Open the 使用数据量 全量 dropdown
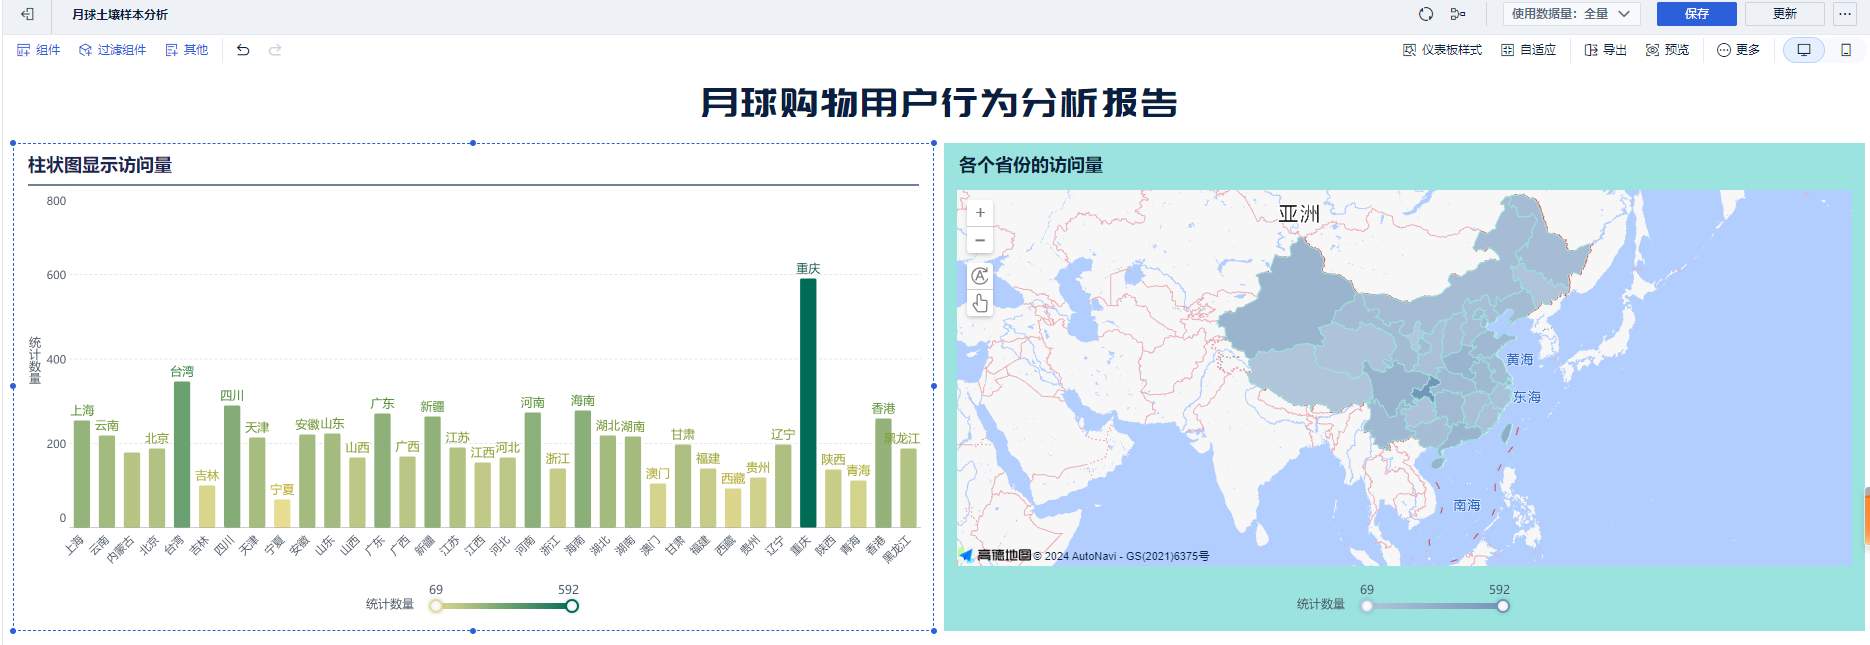Viewport: 1870px width, 645px height. click(1571, 14)
